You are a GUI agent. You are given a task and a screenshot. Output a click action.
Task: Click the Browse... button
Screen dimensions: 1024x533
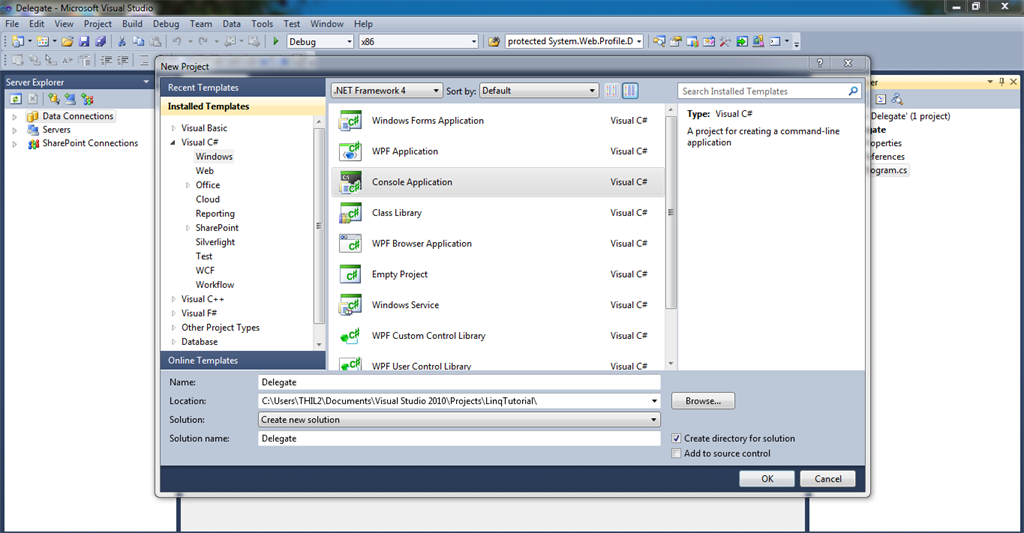point(703,401)
